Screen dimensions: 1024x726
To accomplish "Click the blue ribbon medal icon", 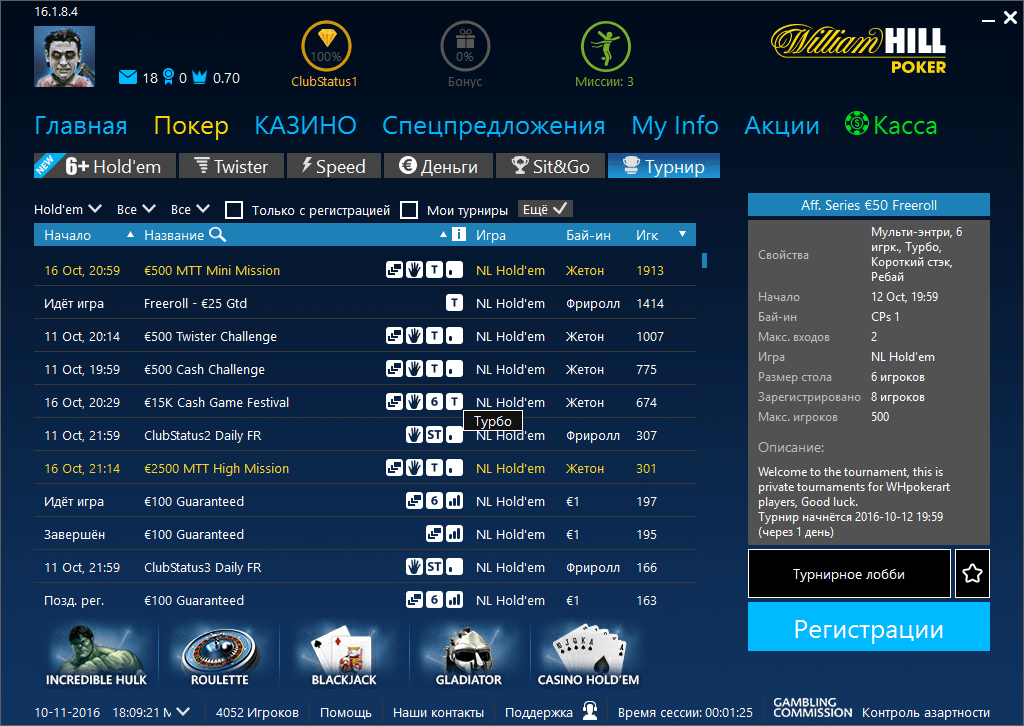I will coord(168,77).
